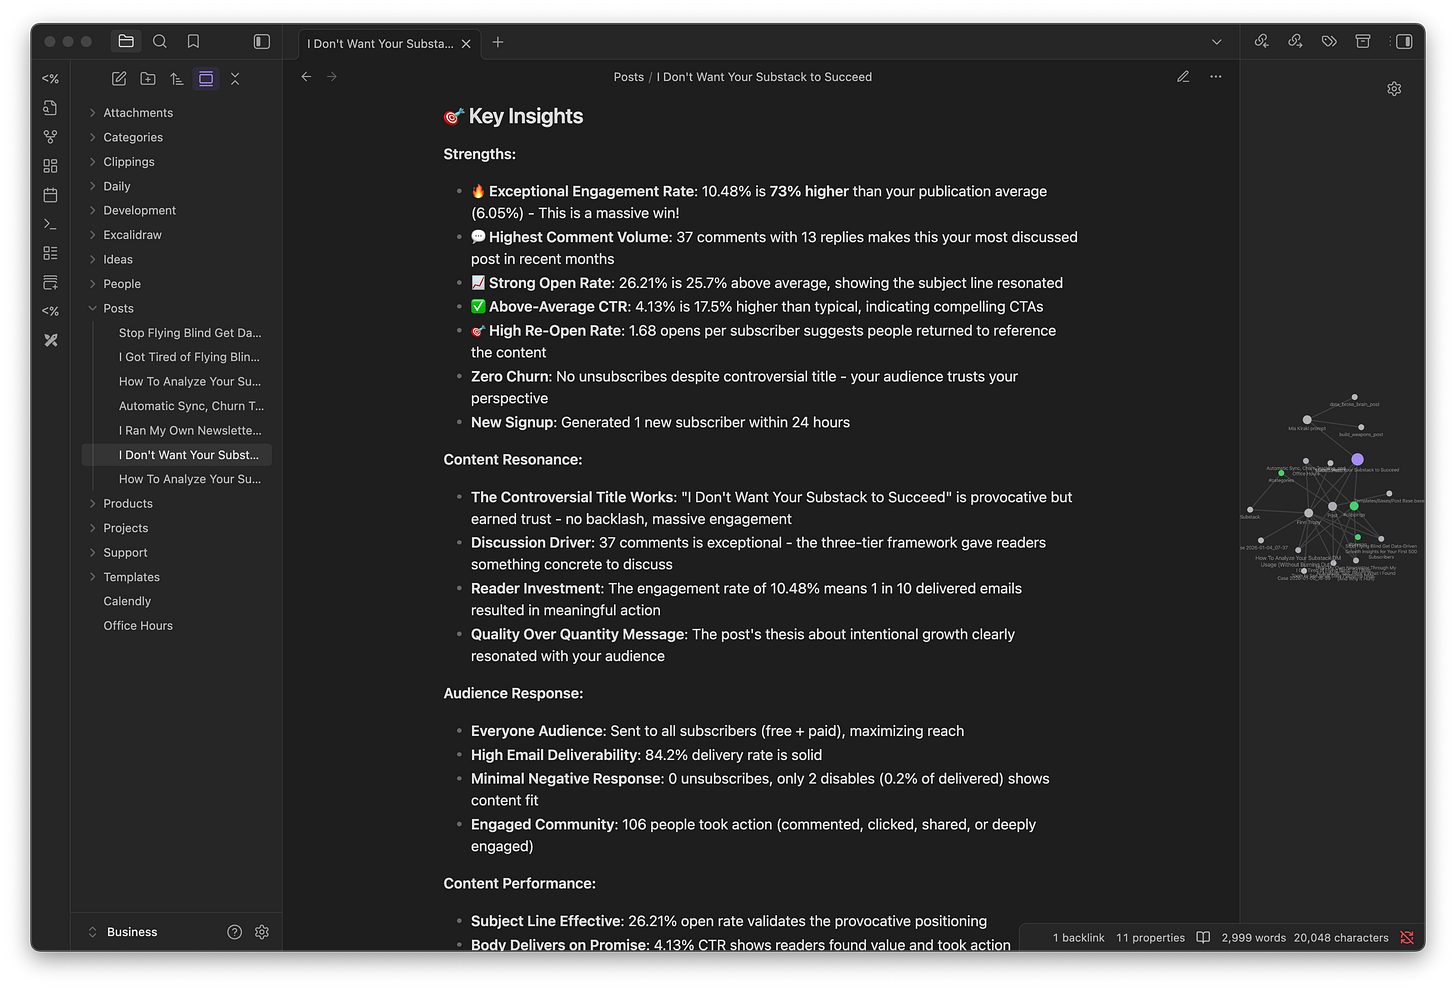Open note Automatic Sync, Churn T...
This screenshot has height=989, width=1456.
click(x=190, y=406)
